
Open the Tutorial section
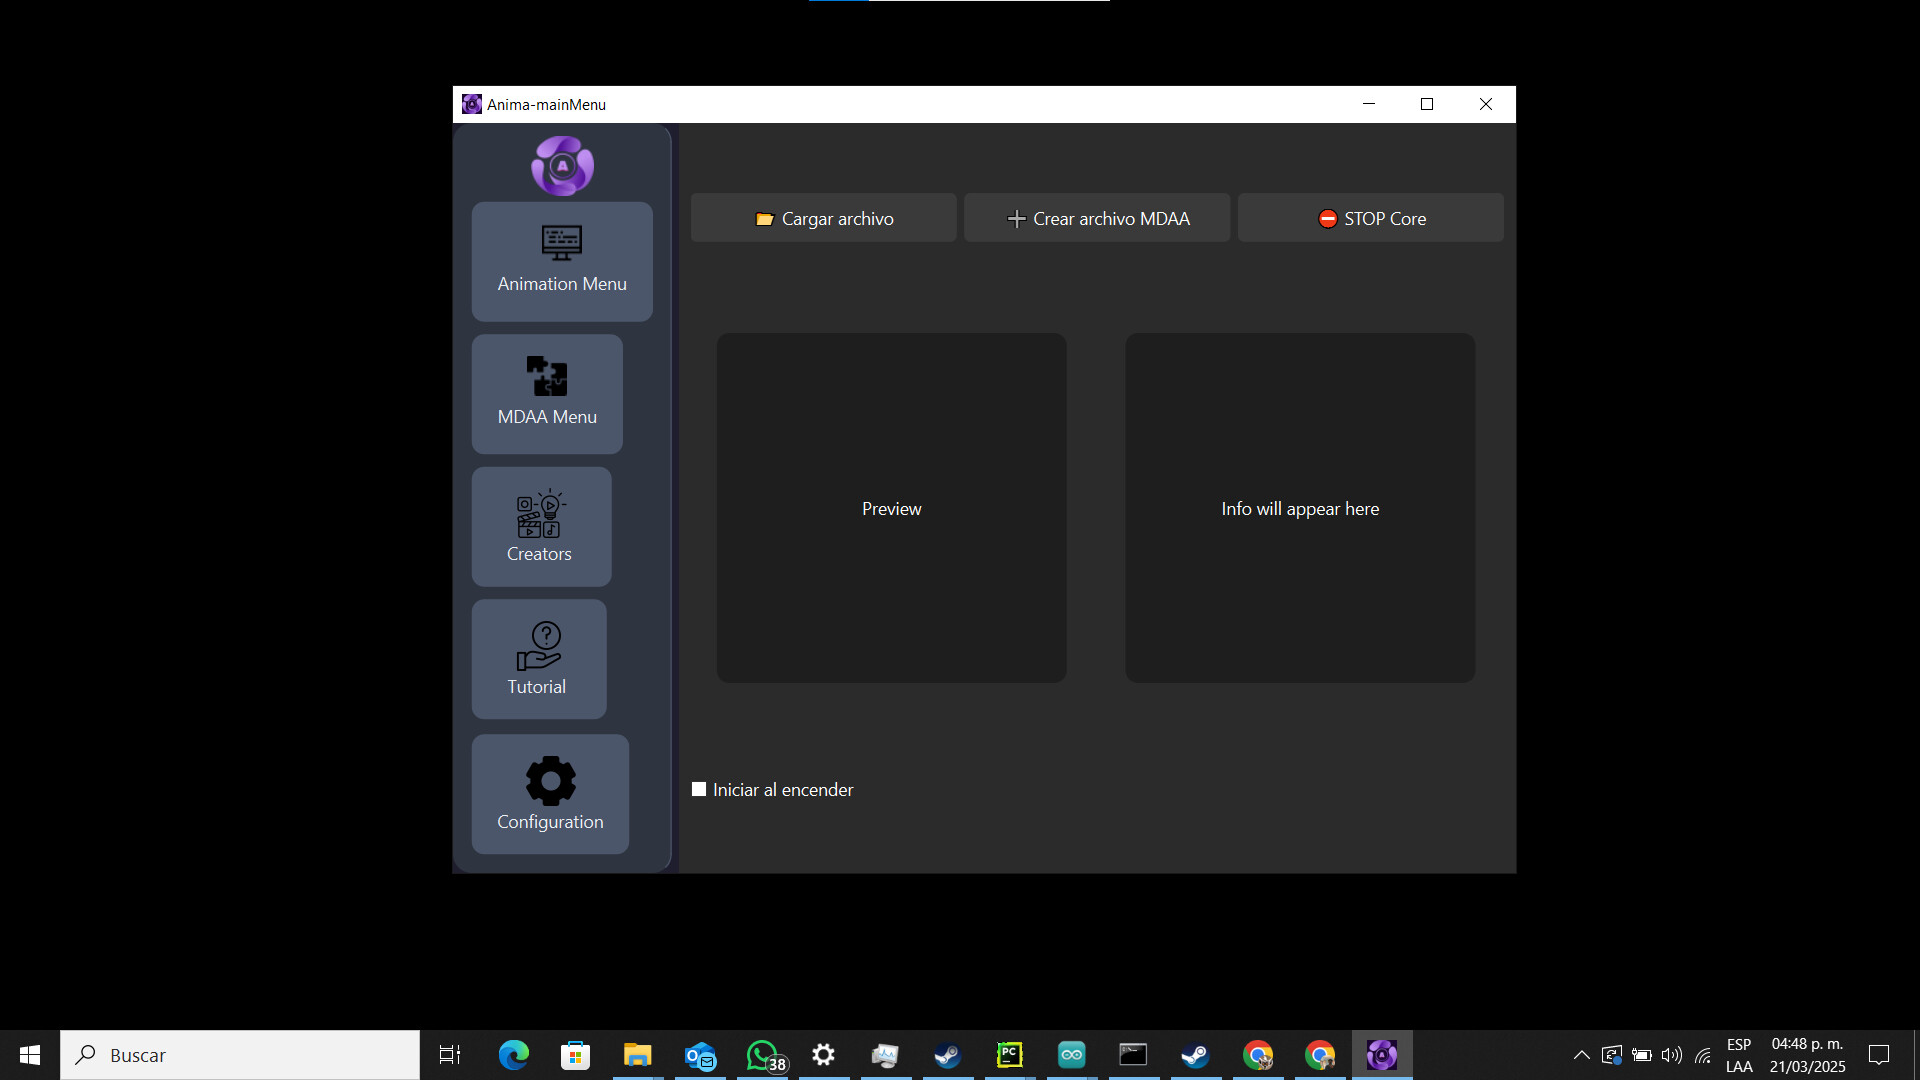[537, 659]
